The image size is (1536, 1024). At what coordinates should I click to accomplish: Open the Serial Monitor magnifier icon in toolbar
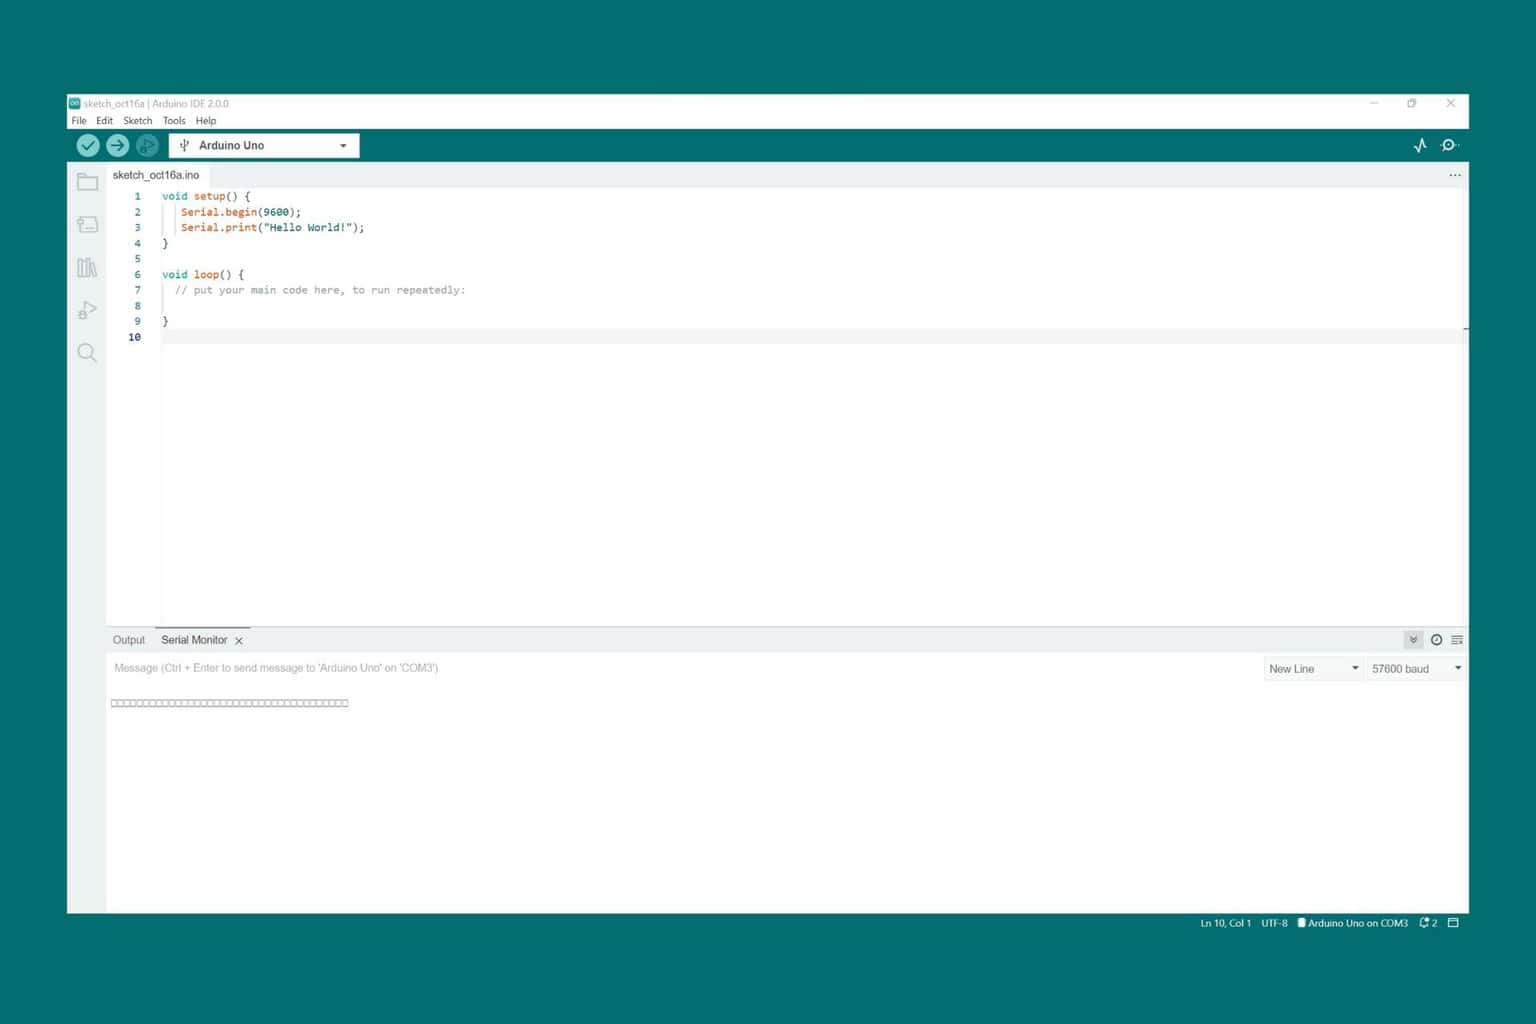pyautogui.click(x=1449, y=145)
